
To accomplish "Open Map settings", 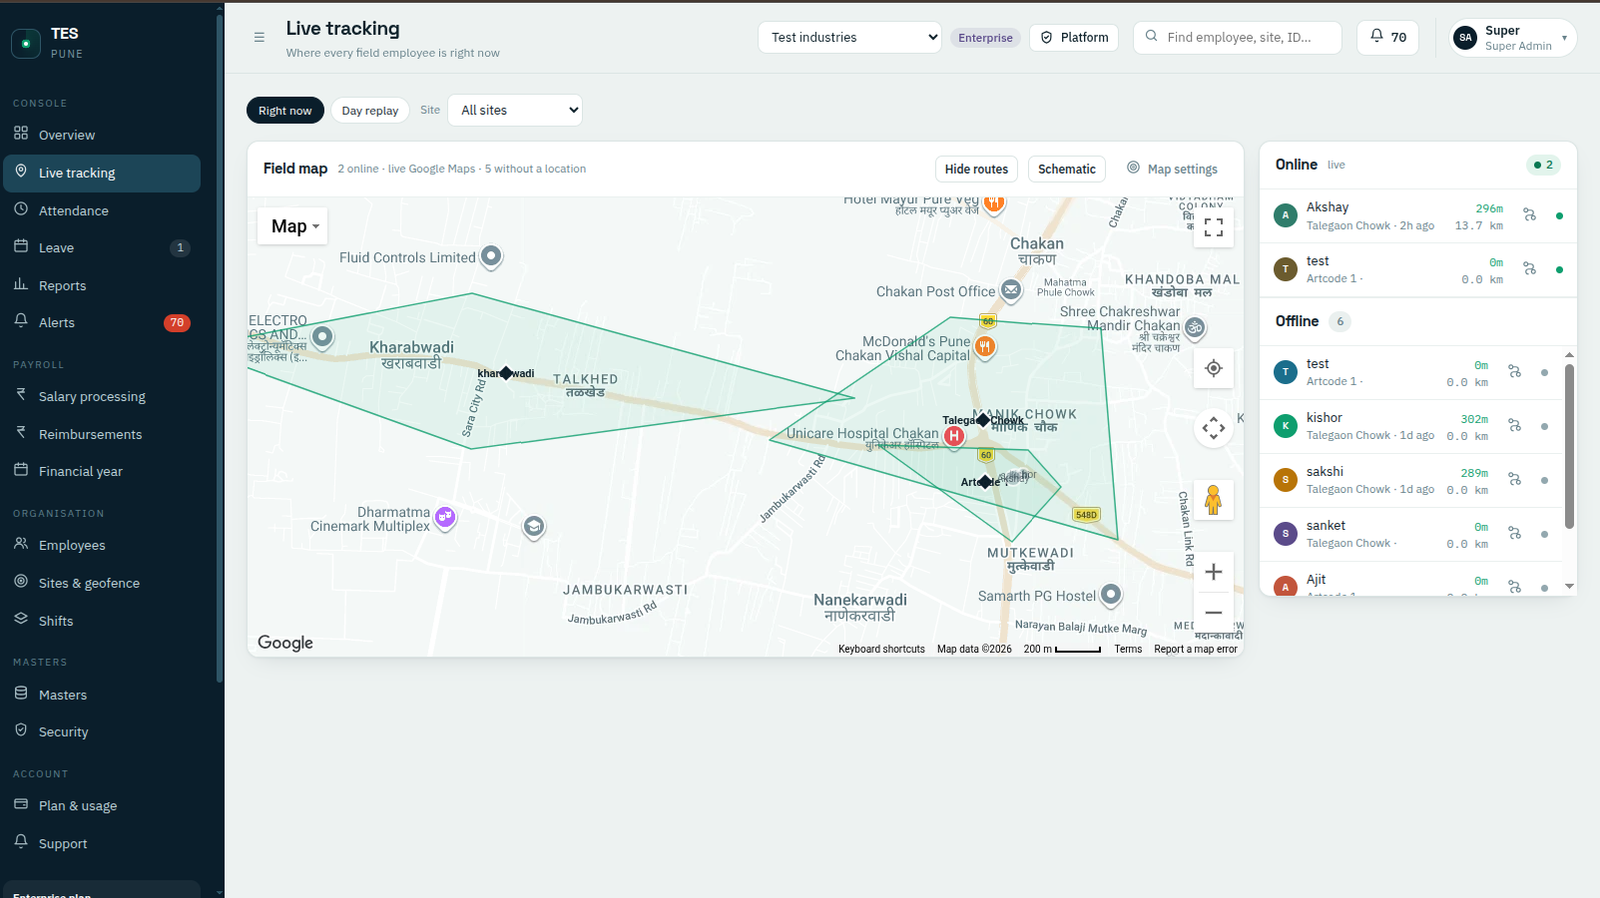I will click(x=1172, y=169).
